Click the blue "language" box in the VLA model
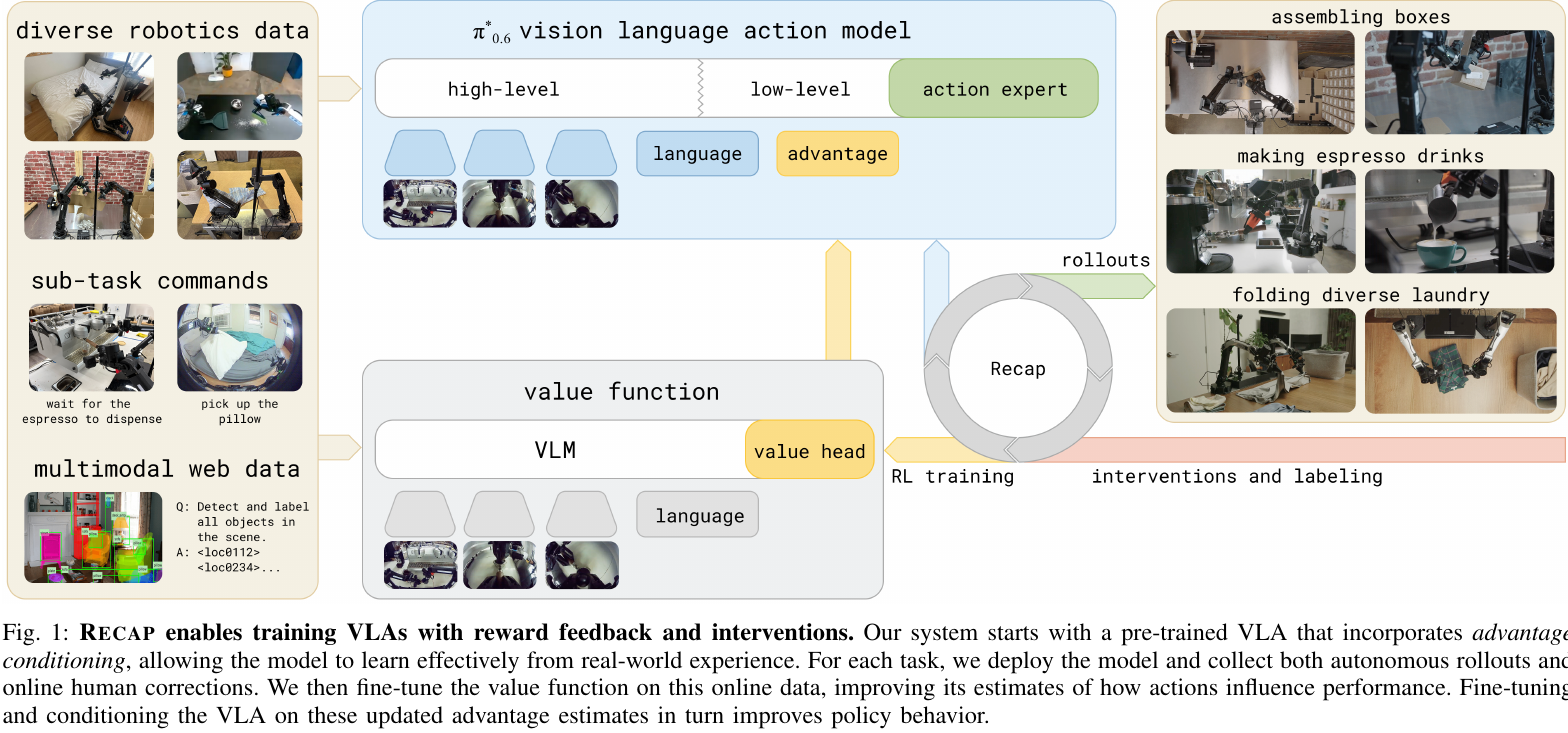 [x=697, y=154]
